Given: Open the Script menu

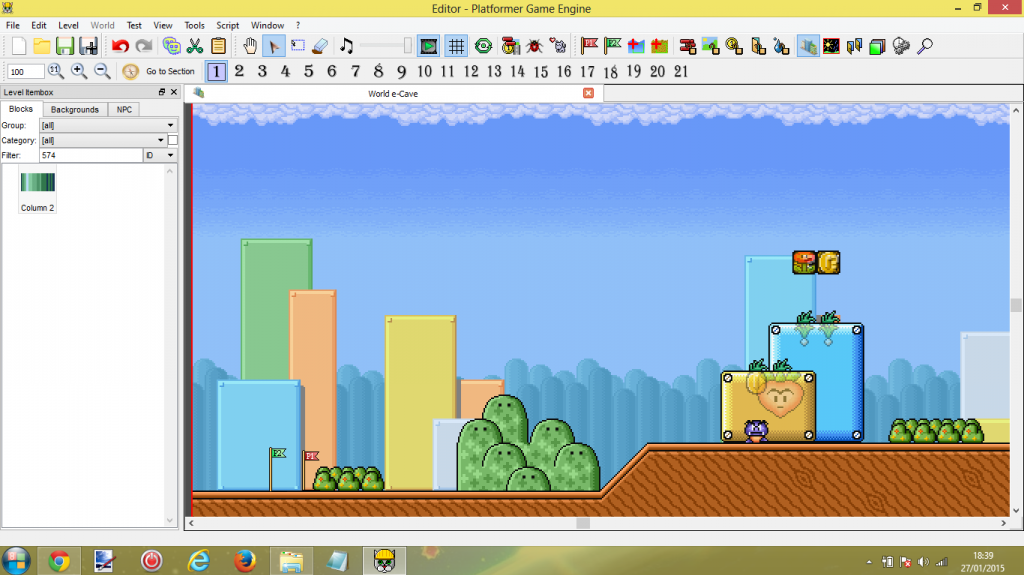Looking at the screenshot, I should point(227,25).
